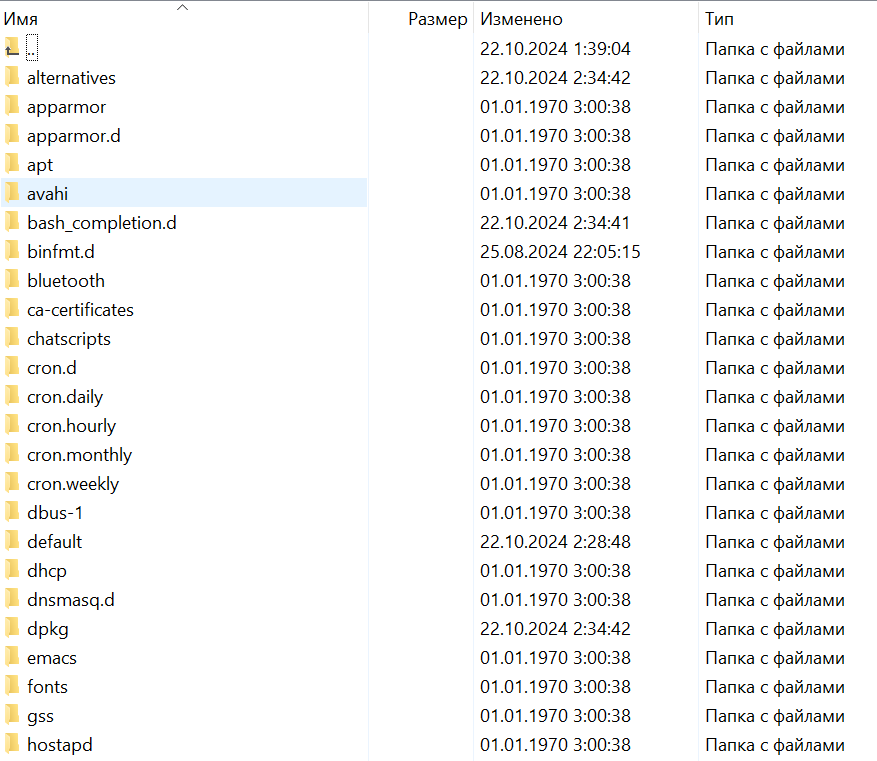Select the apparmor folder name
The image size is (877, 761).
click(66, 107)
